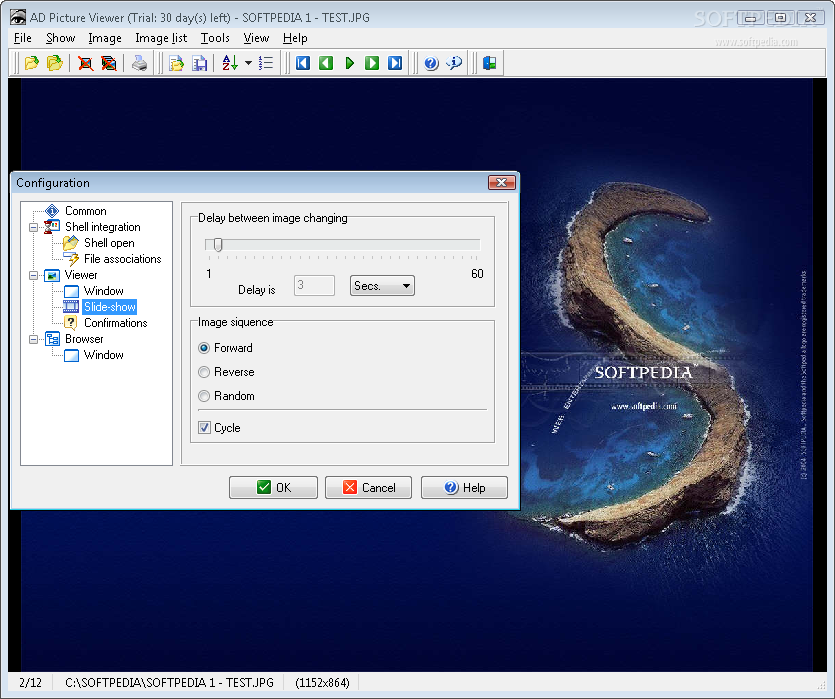Click the delete image red X icon
Viewport: 835px width, 699px height.
85,63
